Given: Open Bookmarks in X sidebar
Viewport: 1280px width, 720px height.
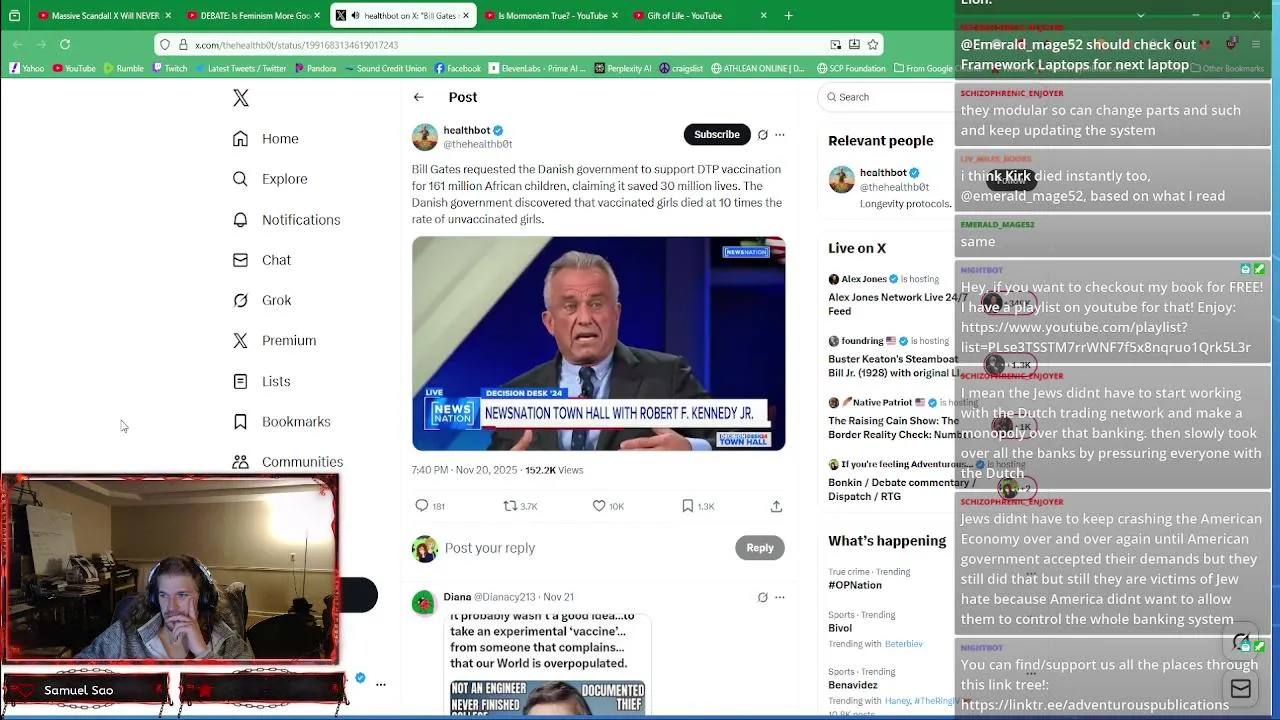Looking at the screenshot, I should (x=281, y=422).
